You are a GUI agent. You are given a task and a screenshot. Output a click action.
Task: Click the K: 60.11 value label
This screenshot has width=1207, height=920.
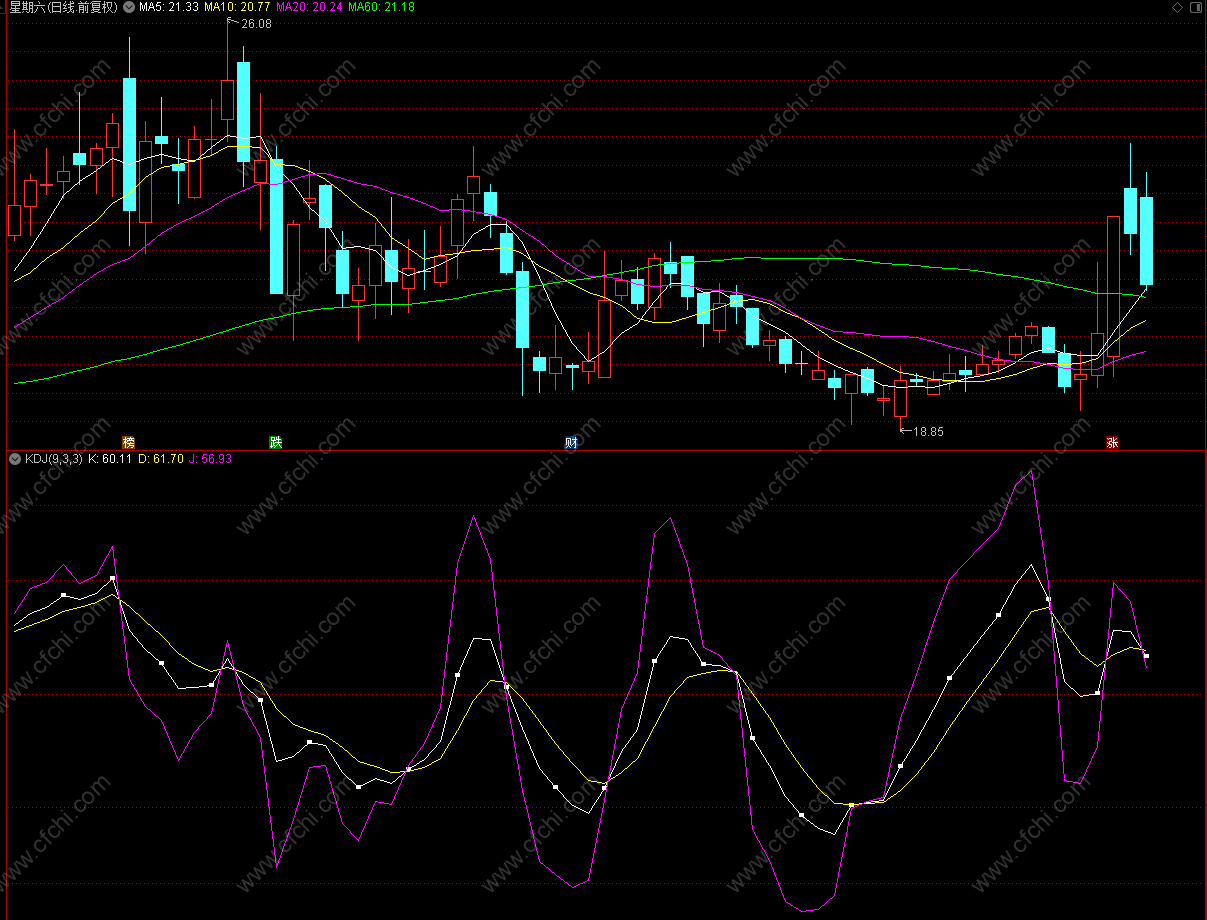pos(110,459)
